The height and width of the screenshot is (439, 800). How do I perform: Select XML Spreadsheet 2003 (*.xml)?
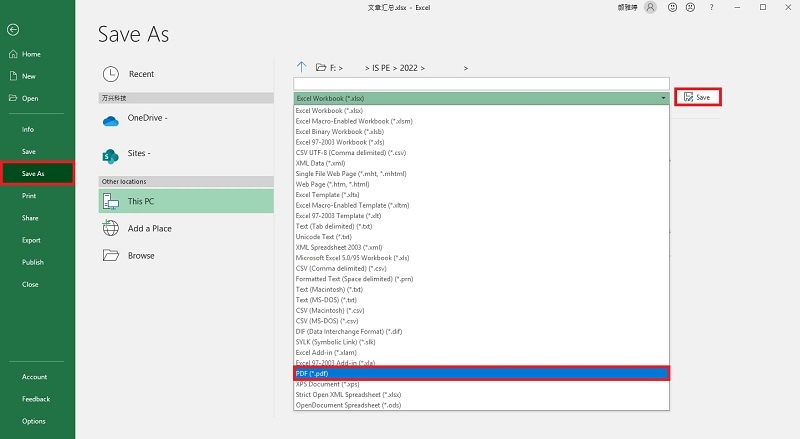pos(481,248)
